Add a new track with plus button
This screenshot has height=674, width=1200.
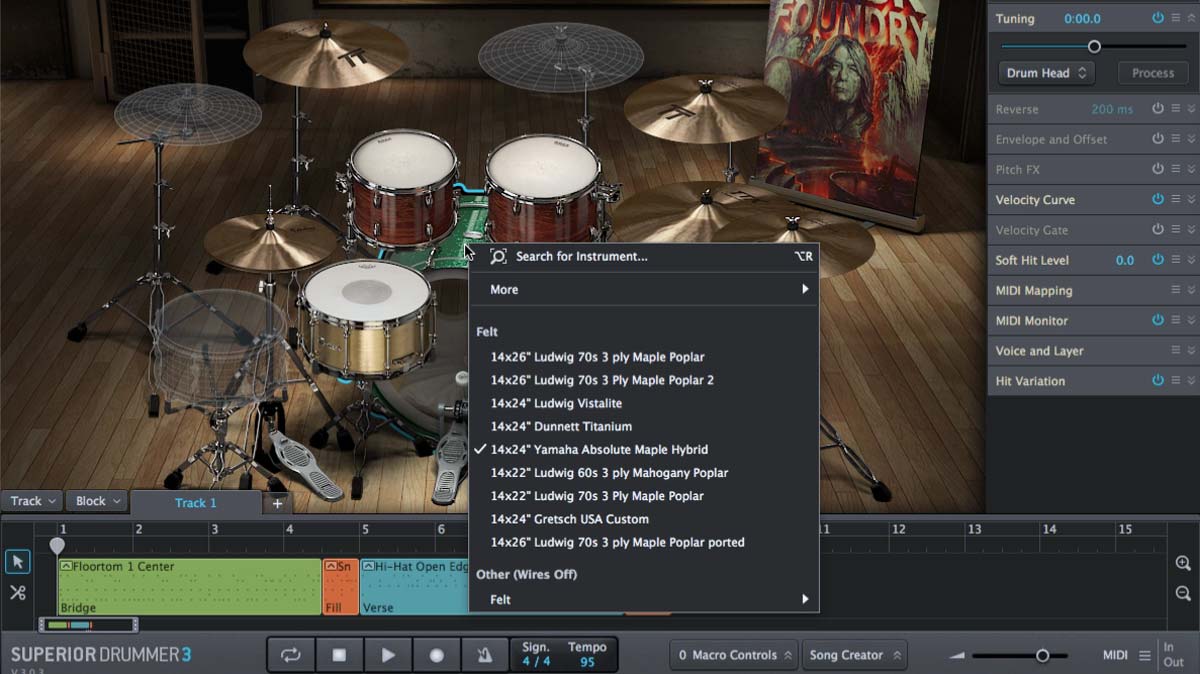[x=278, y=503]
